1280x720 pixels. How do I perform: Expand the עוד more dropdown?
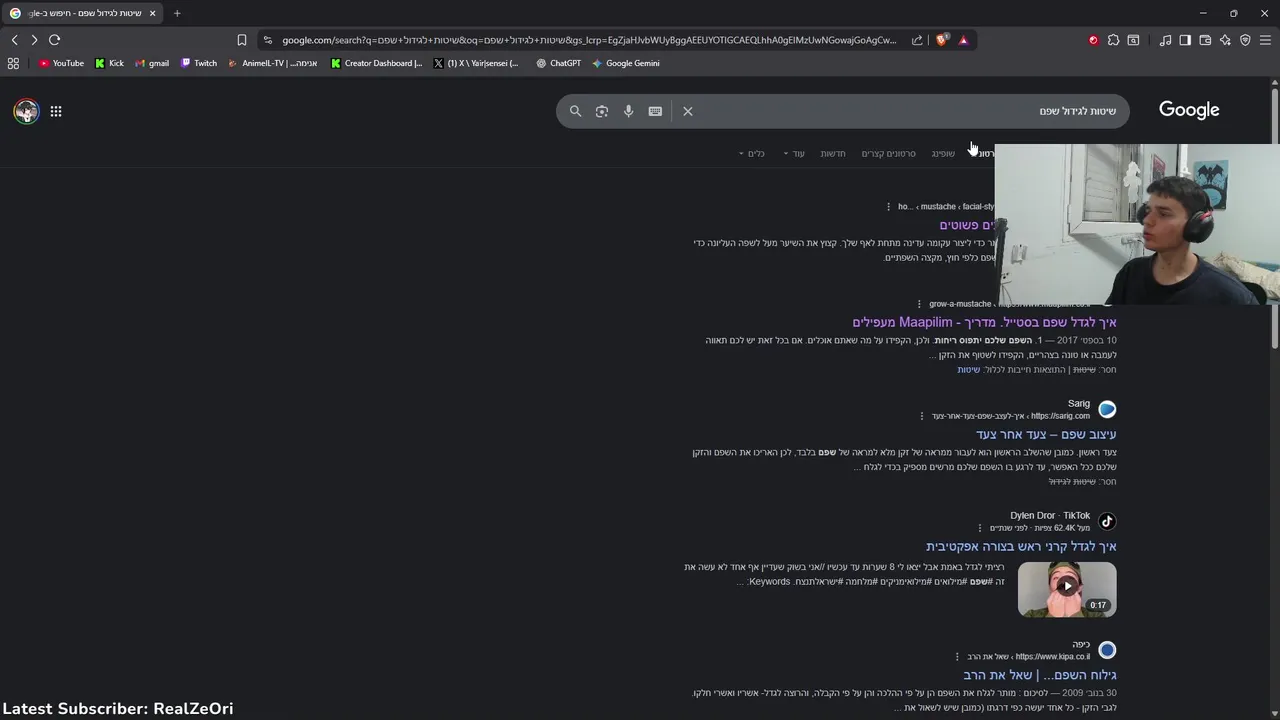[794, 154]
